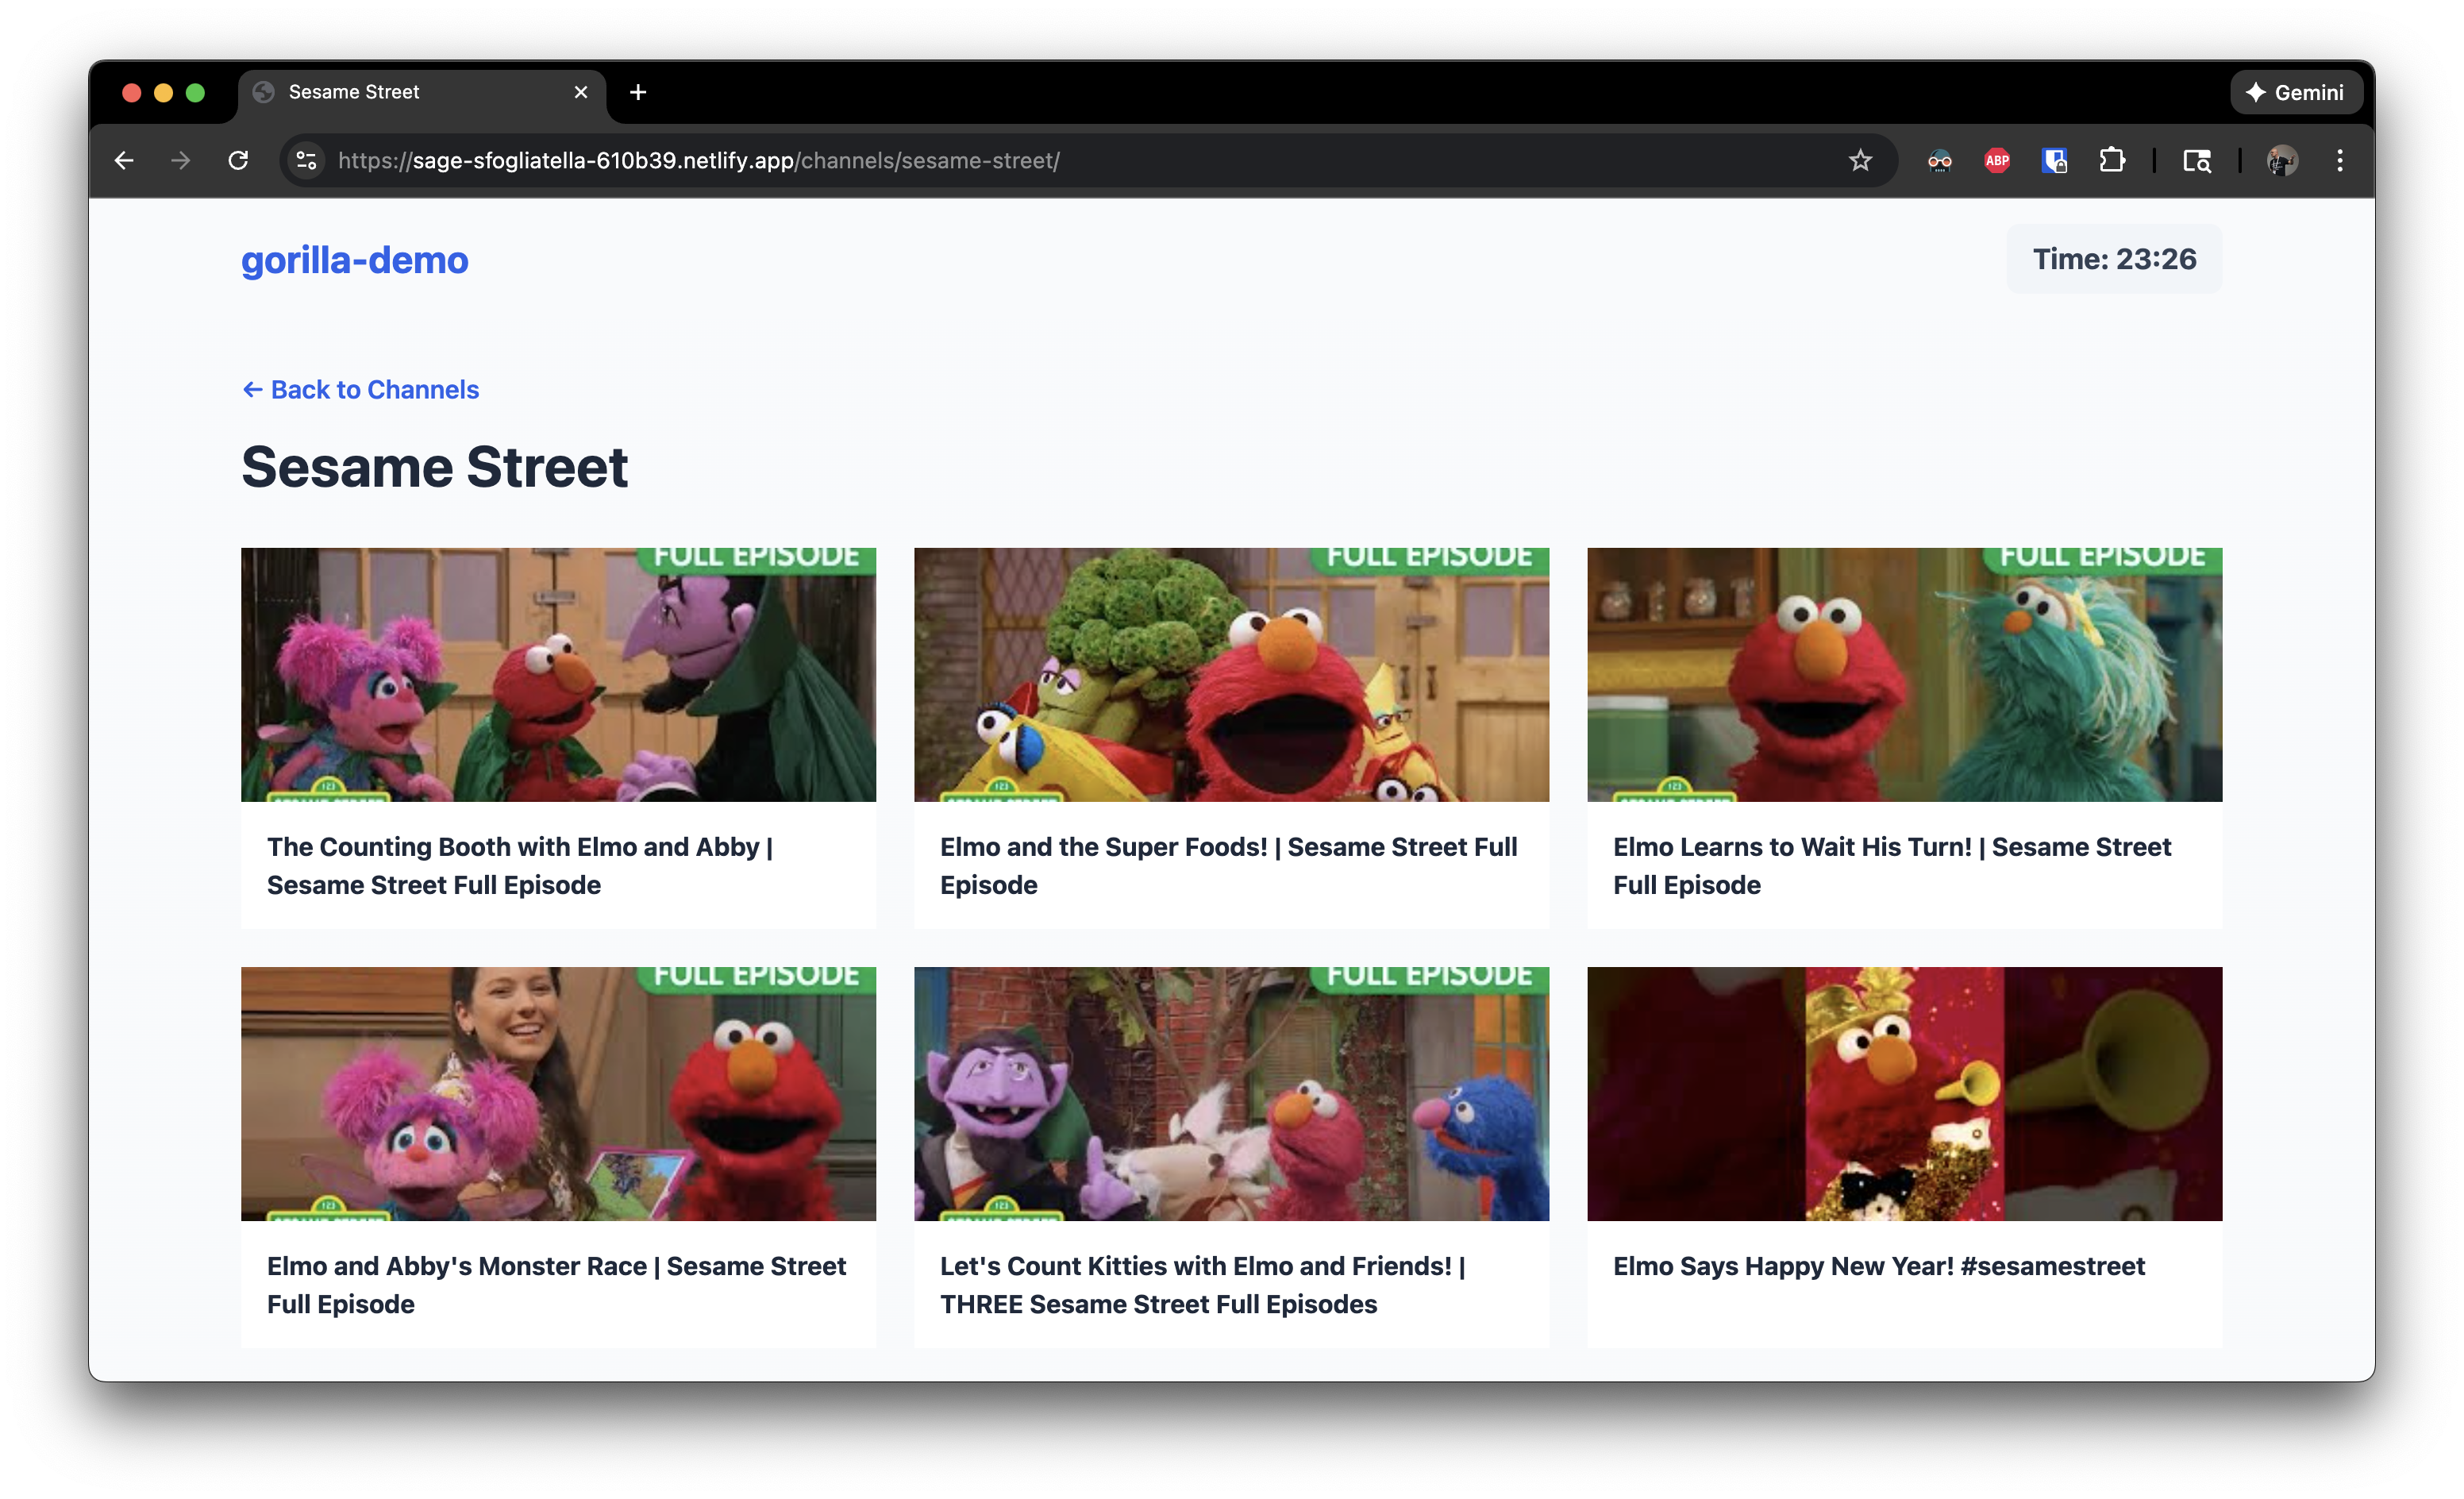Go back to Channels link

click(361, 389)
